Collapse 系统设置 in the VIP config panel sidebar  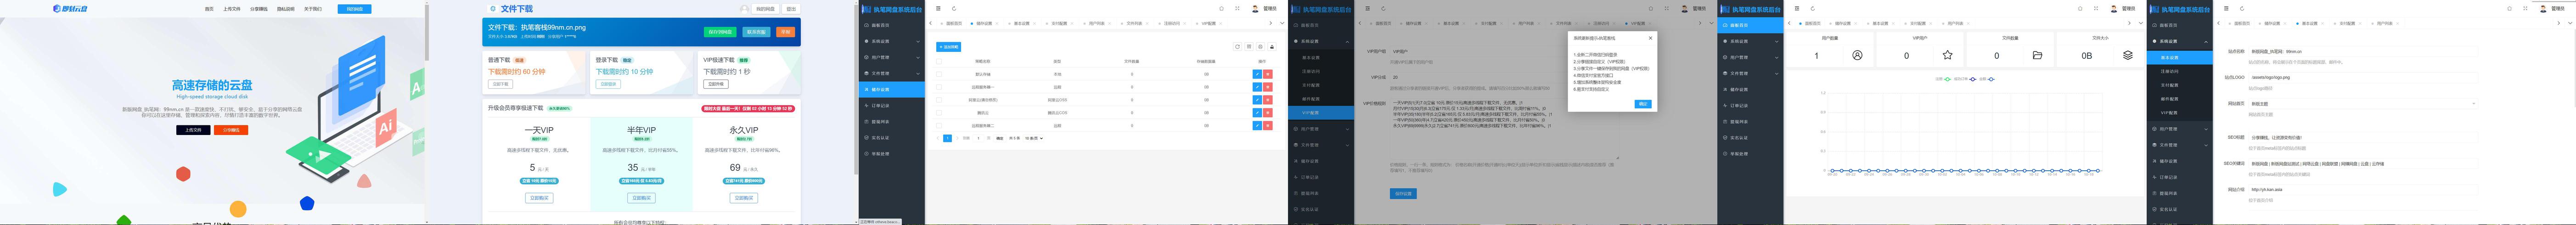(1320, 41)
